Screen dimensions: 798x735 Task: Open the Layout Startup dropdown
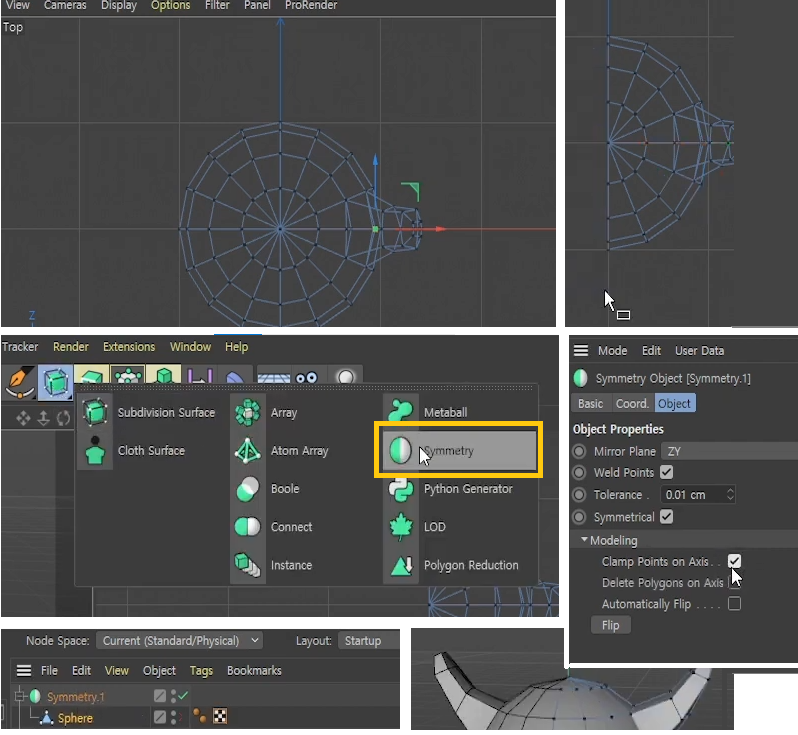click(368, 640)
